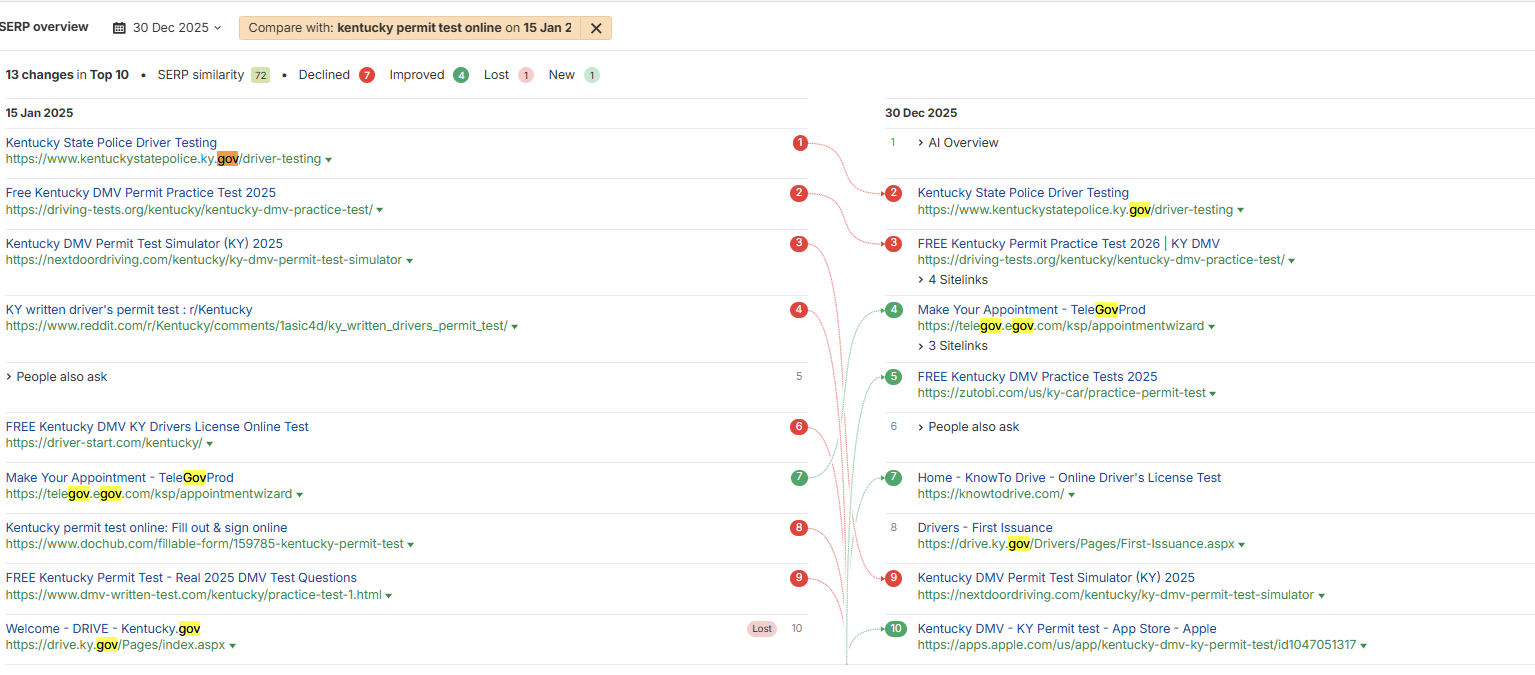Open dropdown beside First-Issuance.aspx URL

(1242, 545)
